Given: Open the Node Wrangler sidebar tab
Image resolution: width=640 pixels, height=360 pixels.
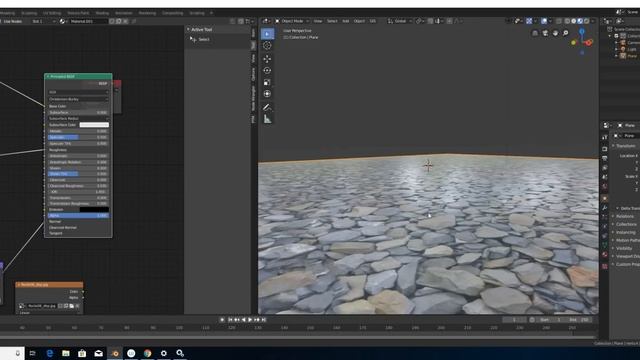Looking at the screenshot, I should 253,98.
